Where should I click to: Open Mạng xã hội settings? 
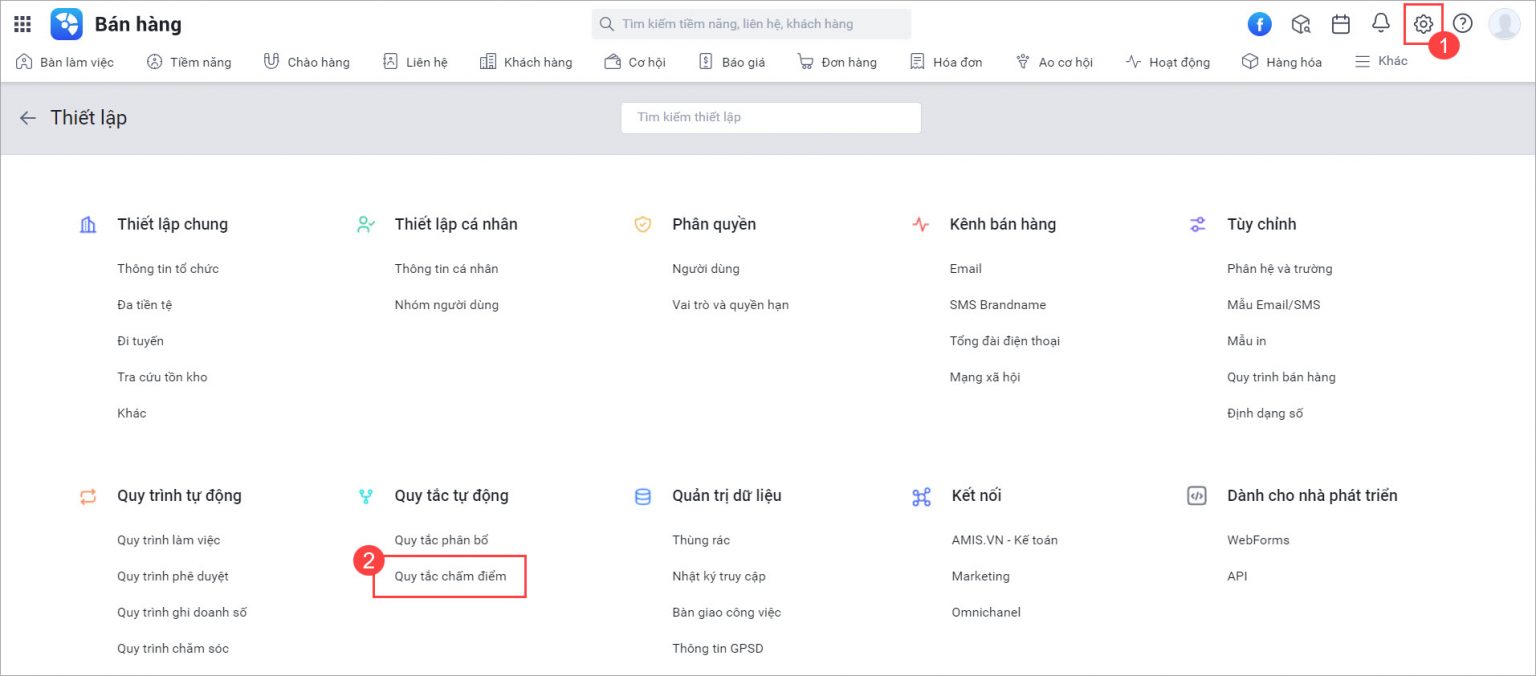coord(985,377)
